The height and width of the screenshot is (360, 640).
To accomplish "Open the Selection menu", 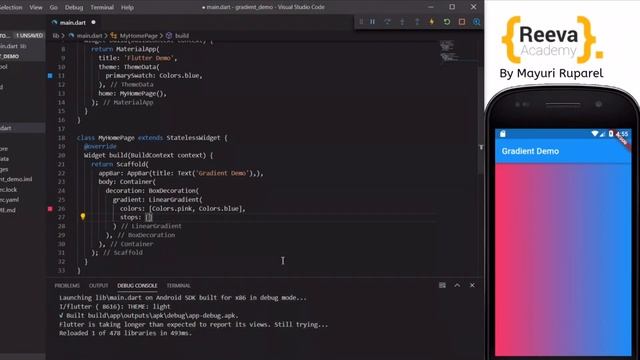I will tap(11, 7).
